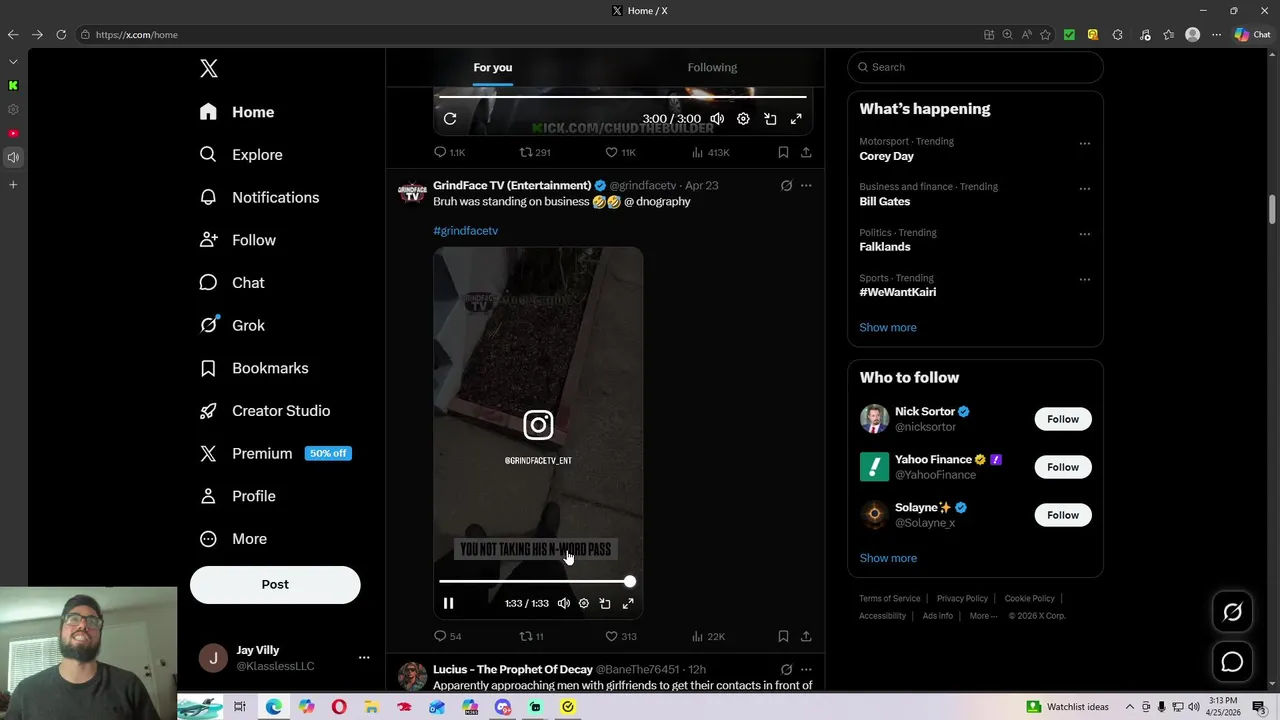Open the Copilot Chat button in Edge
The image size is (1280, 720).
pos(1252,34)
